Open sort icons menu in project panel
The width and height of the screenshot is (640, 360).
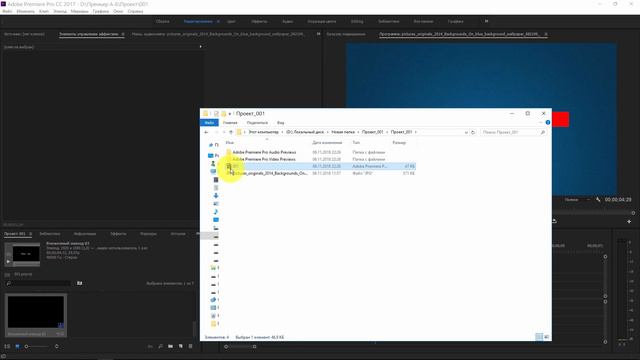coord(56,346)
